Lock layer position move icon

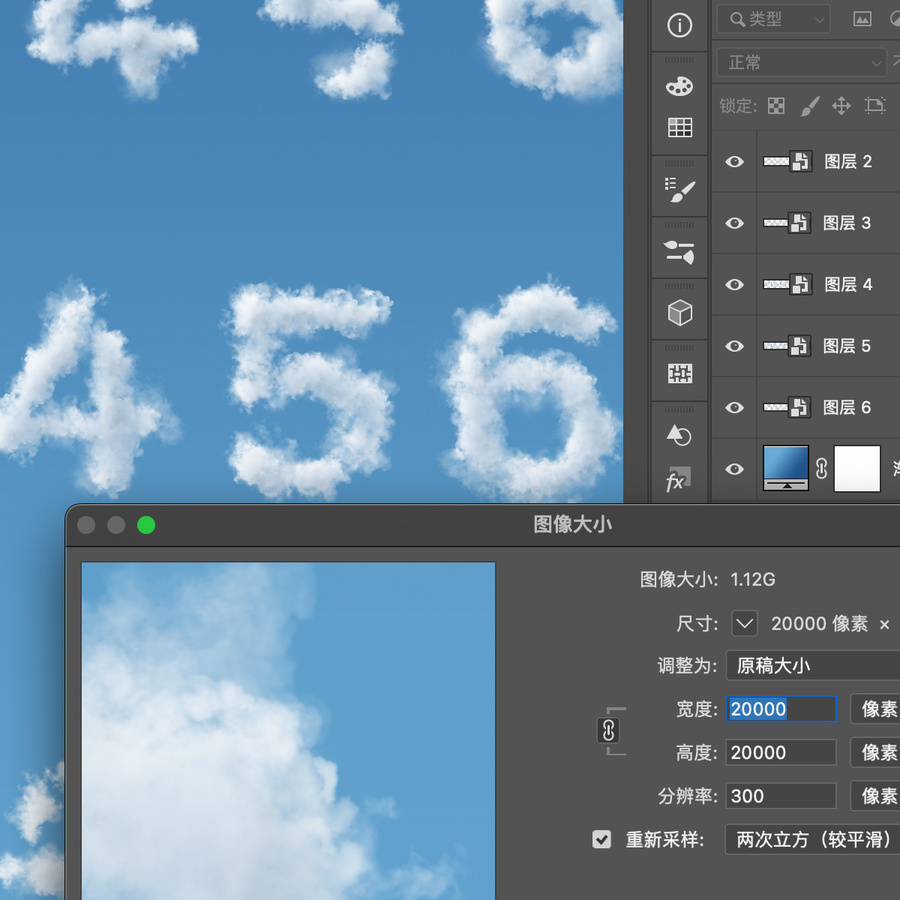841,106
